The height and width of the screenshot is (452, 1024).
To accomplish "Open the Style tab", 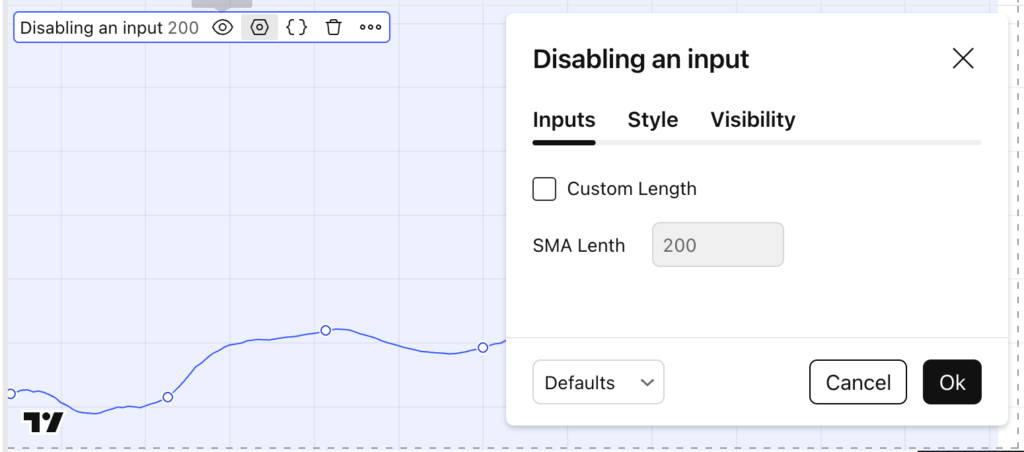I will (x=652, y=120).
